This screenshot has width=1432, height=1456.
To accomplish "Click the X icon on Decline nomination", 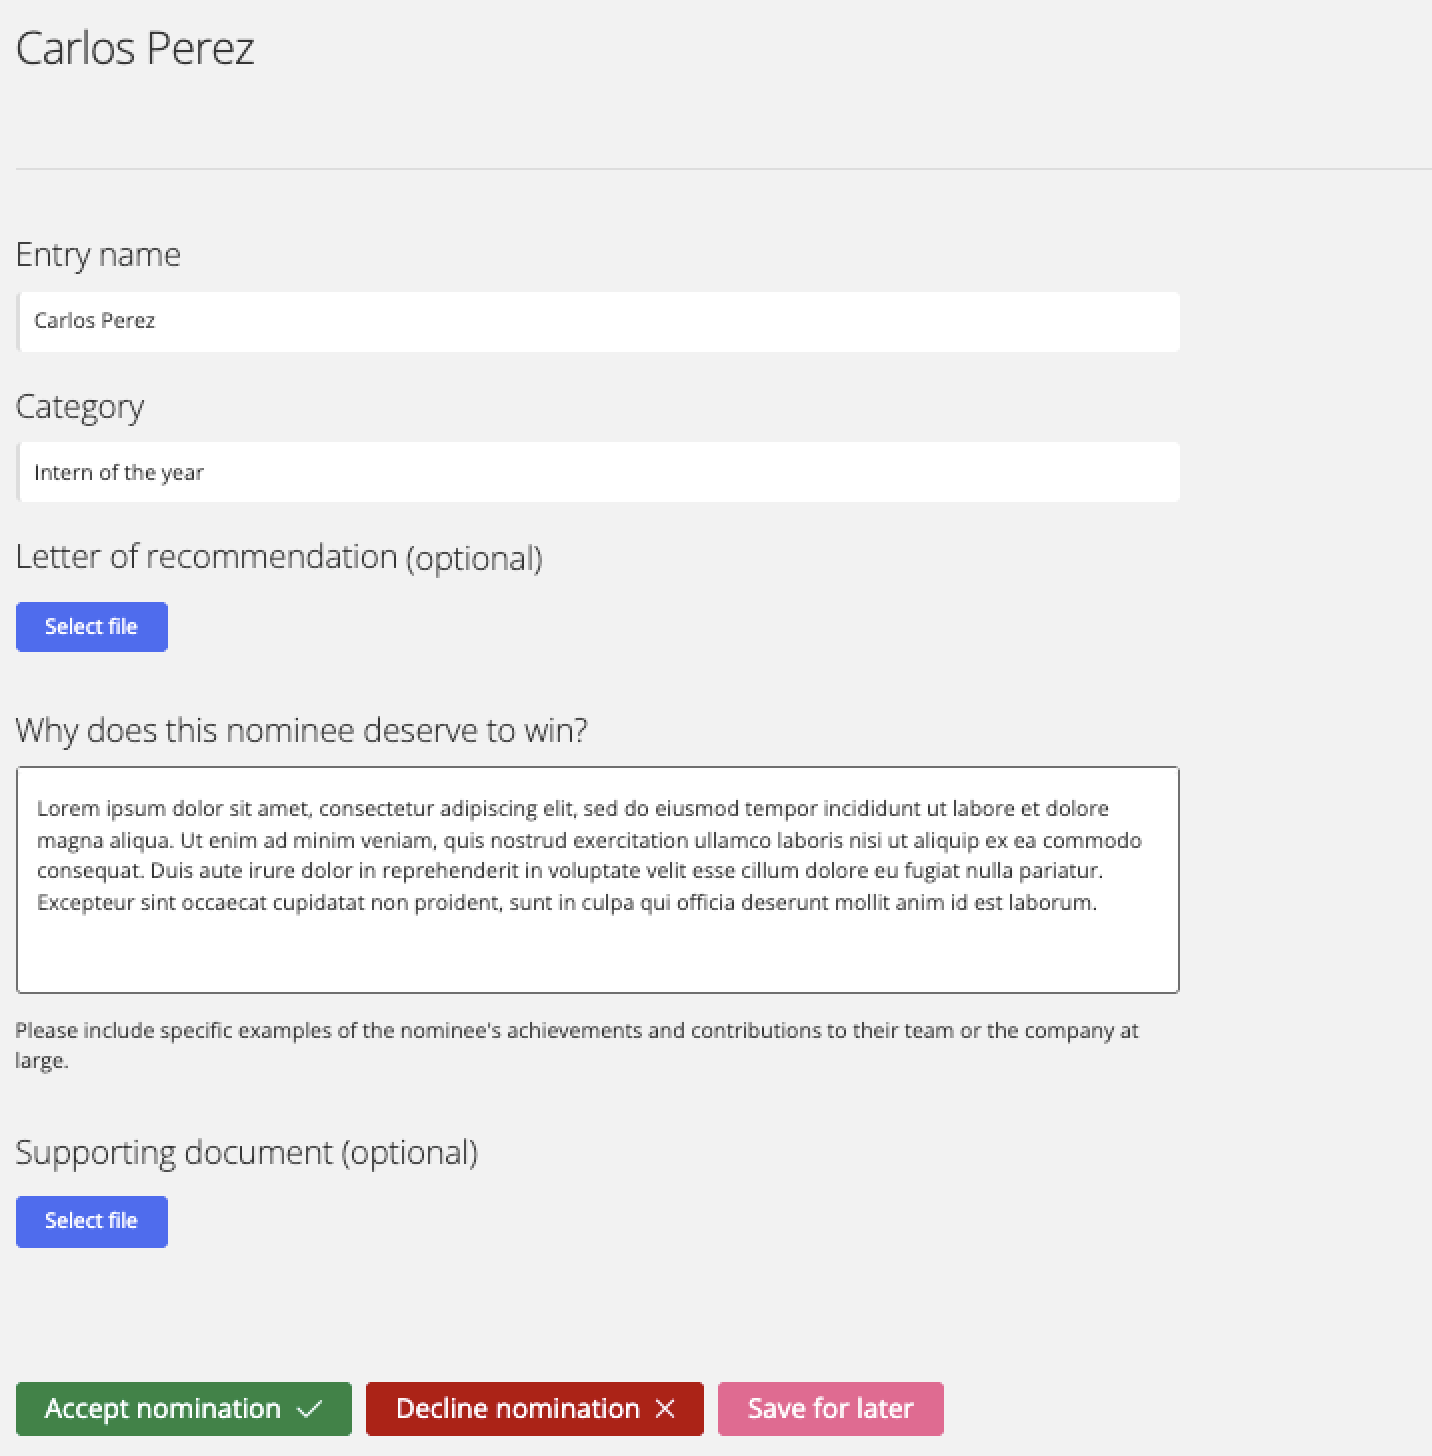I will click(x=665, y=1409).
